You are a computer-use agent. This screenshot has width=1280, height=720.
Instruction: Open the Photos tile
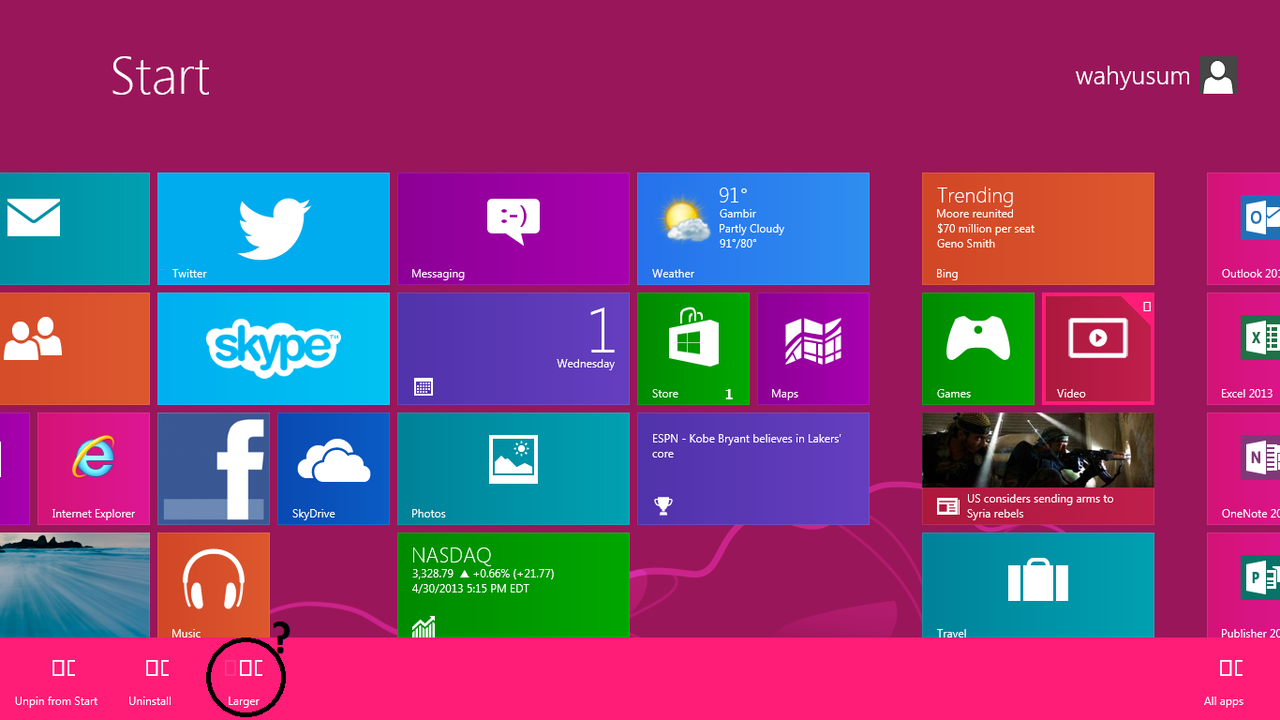[513, 469]
